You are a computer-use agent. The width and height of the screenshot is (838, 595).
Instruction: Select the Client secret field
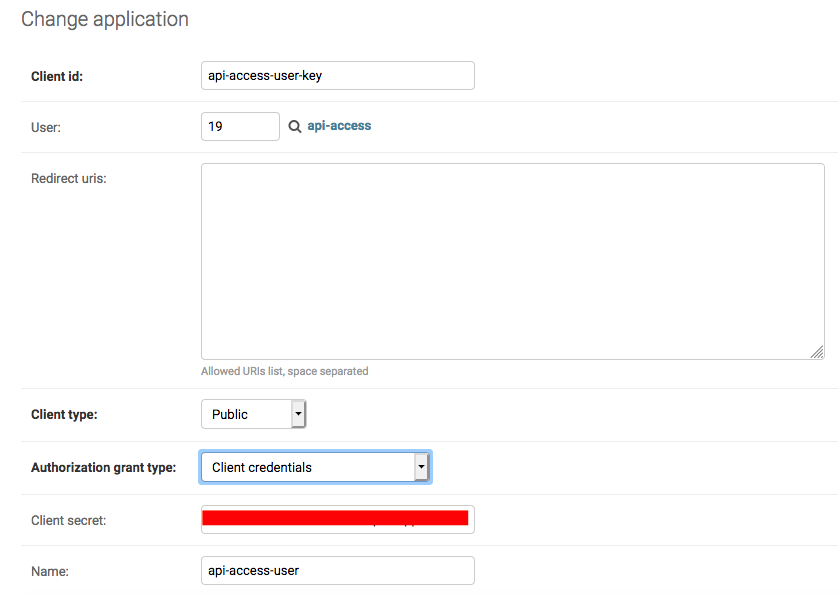(337, 519)
